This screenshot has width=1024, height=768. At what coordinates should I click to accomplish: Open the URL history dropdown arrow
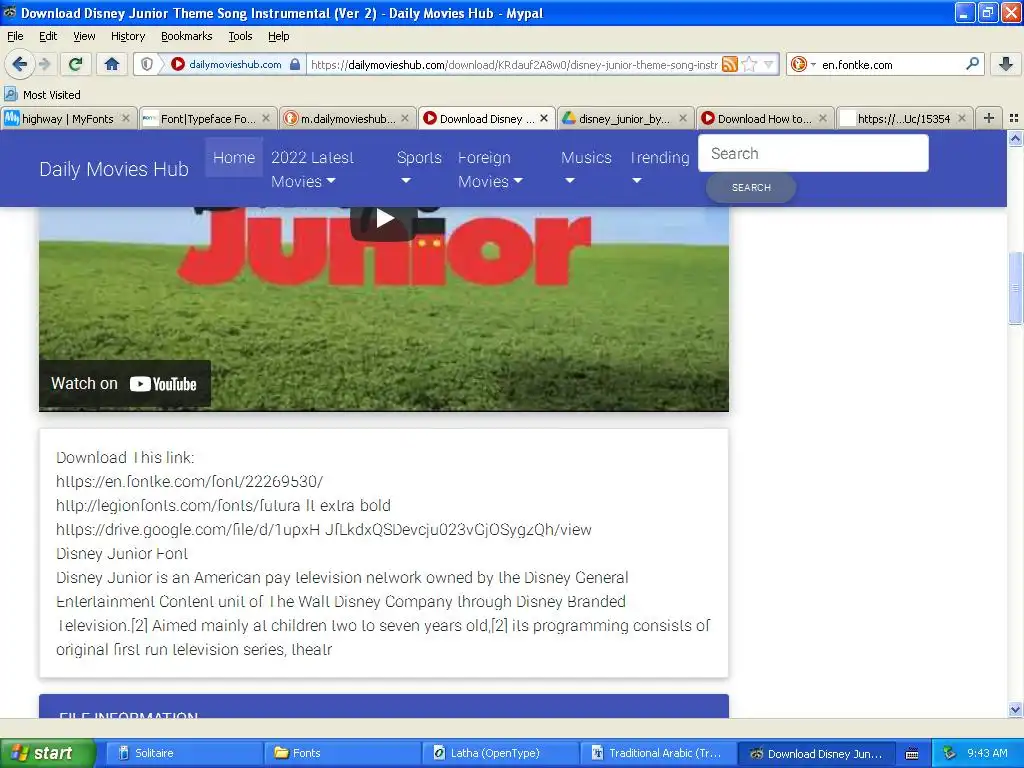[x=768, y=64]
